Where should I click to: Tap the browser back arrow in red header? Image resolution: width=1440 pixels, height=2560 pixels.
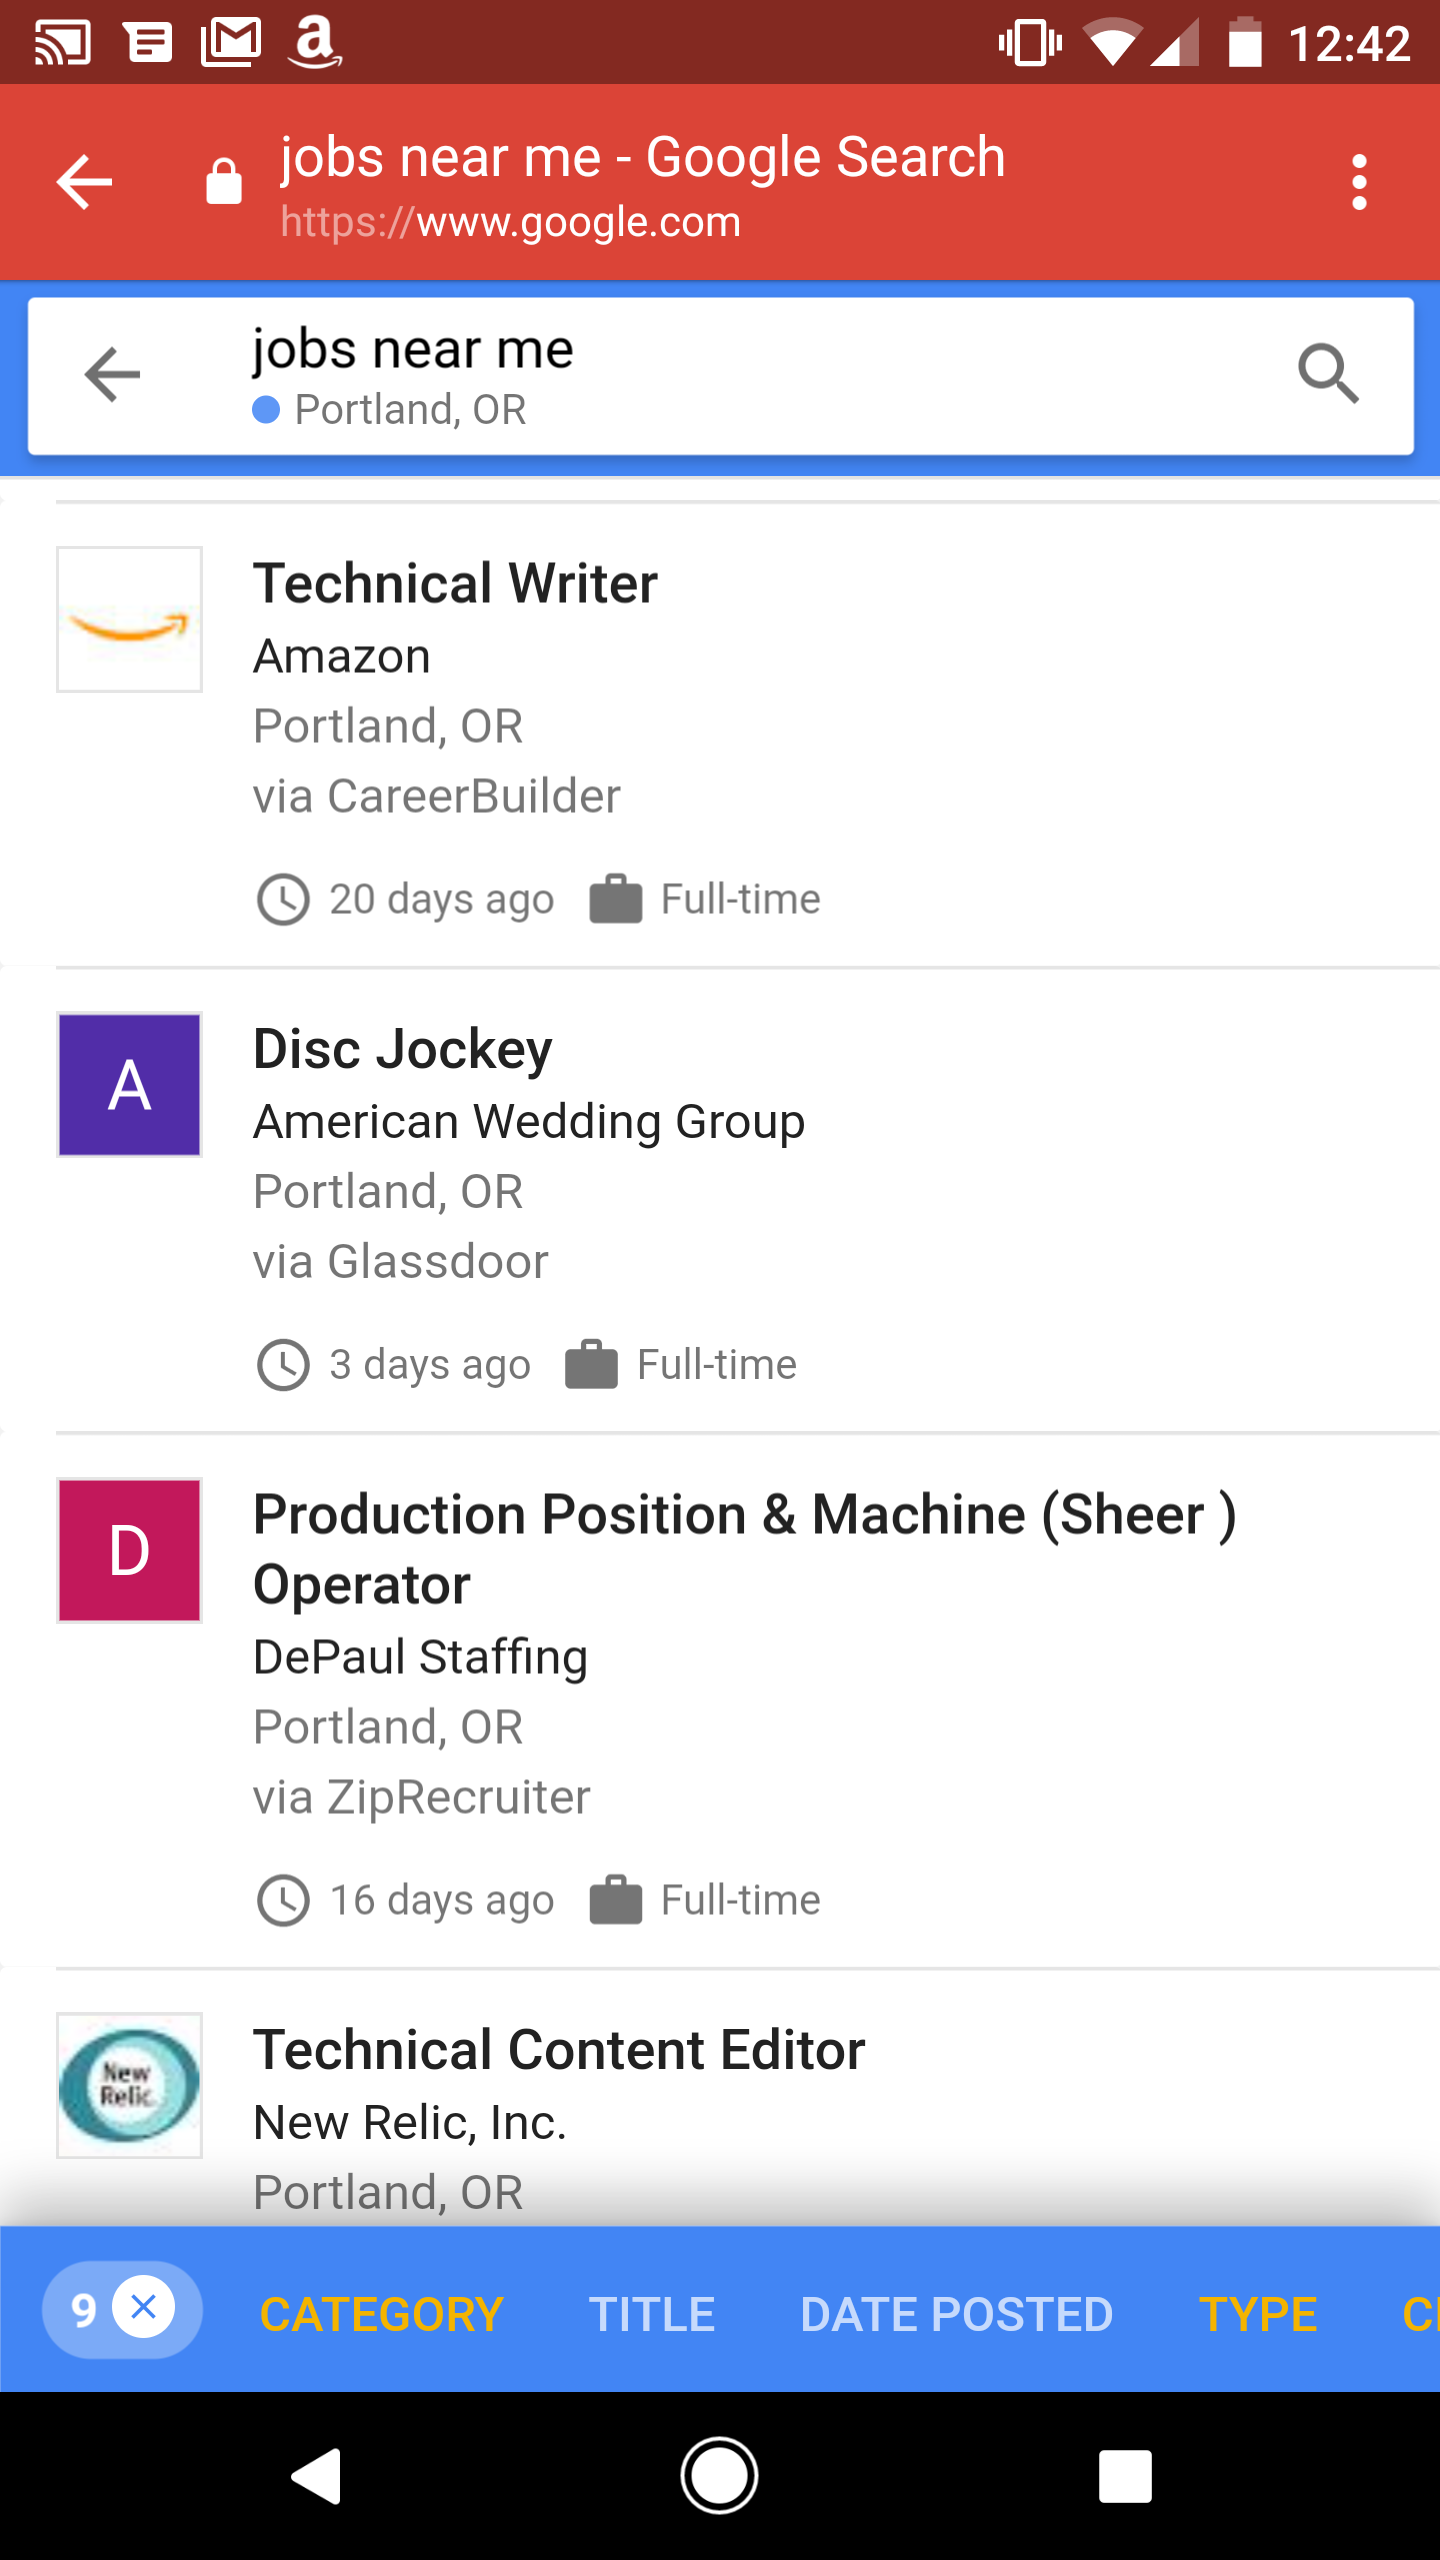click(84, 182)
